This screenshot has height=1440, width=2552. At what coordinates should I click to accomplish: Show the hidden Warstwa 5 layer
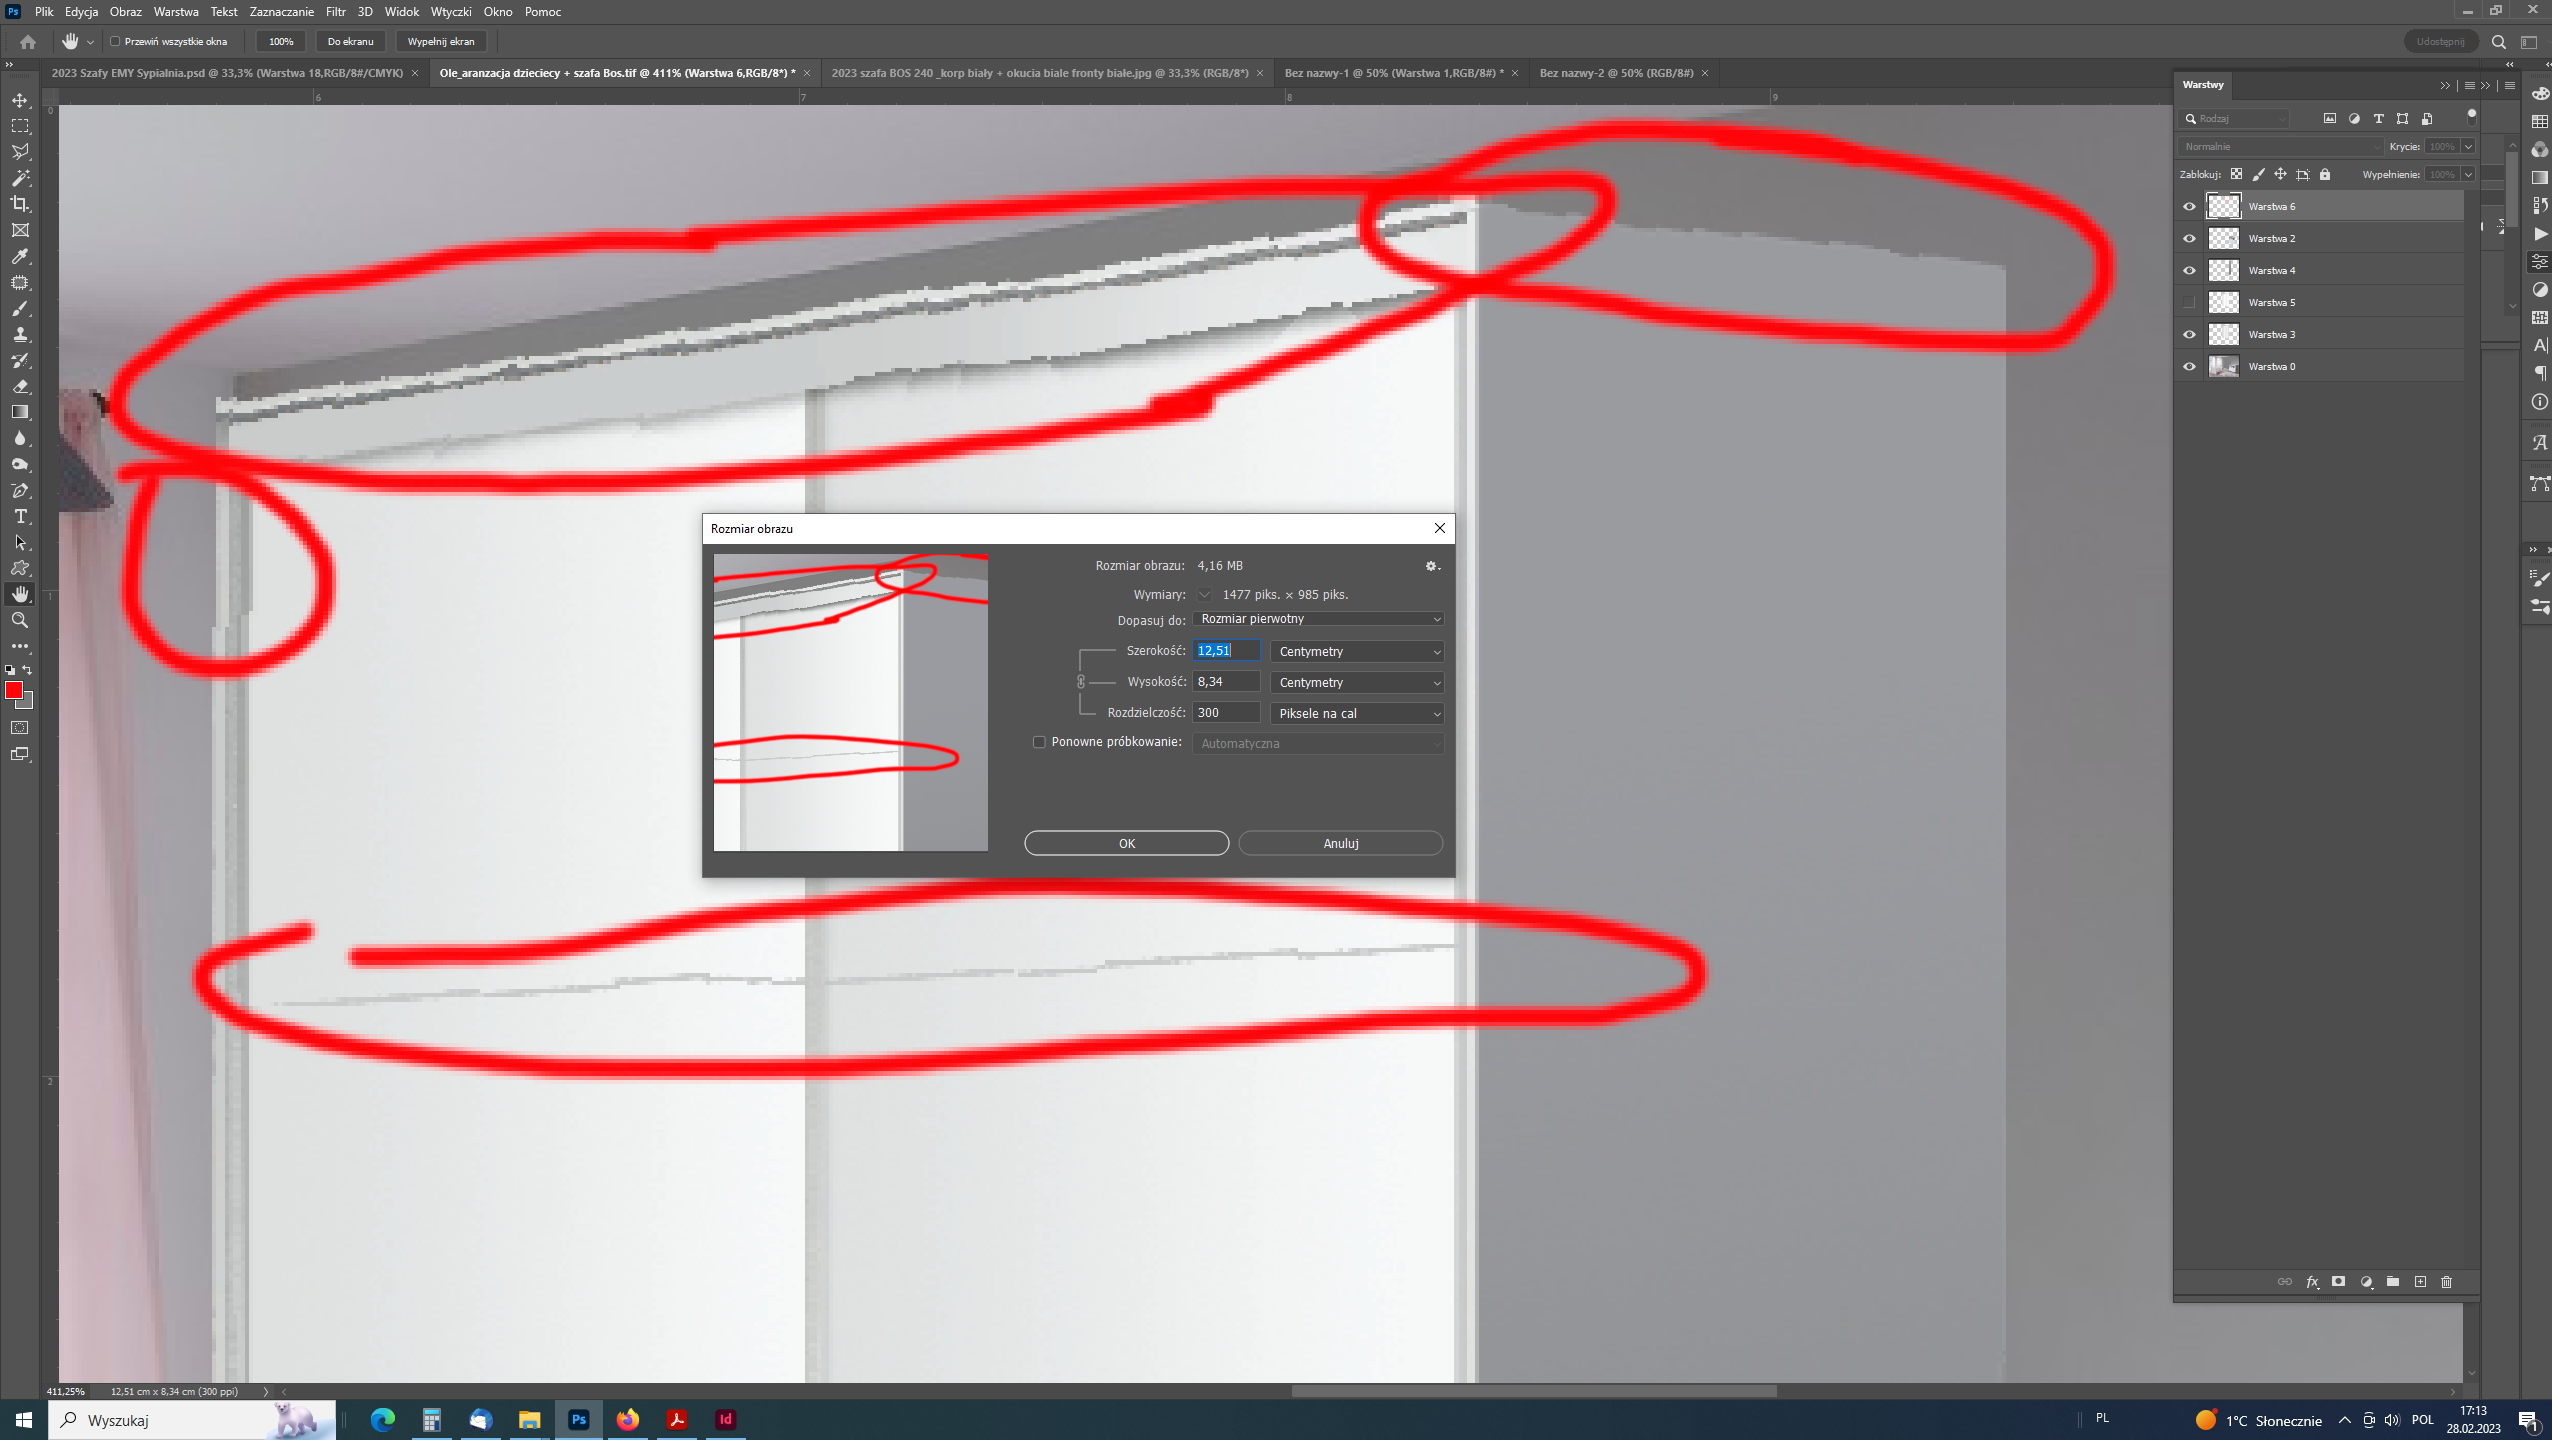[2188, 302]
